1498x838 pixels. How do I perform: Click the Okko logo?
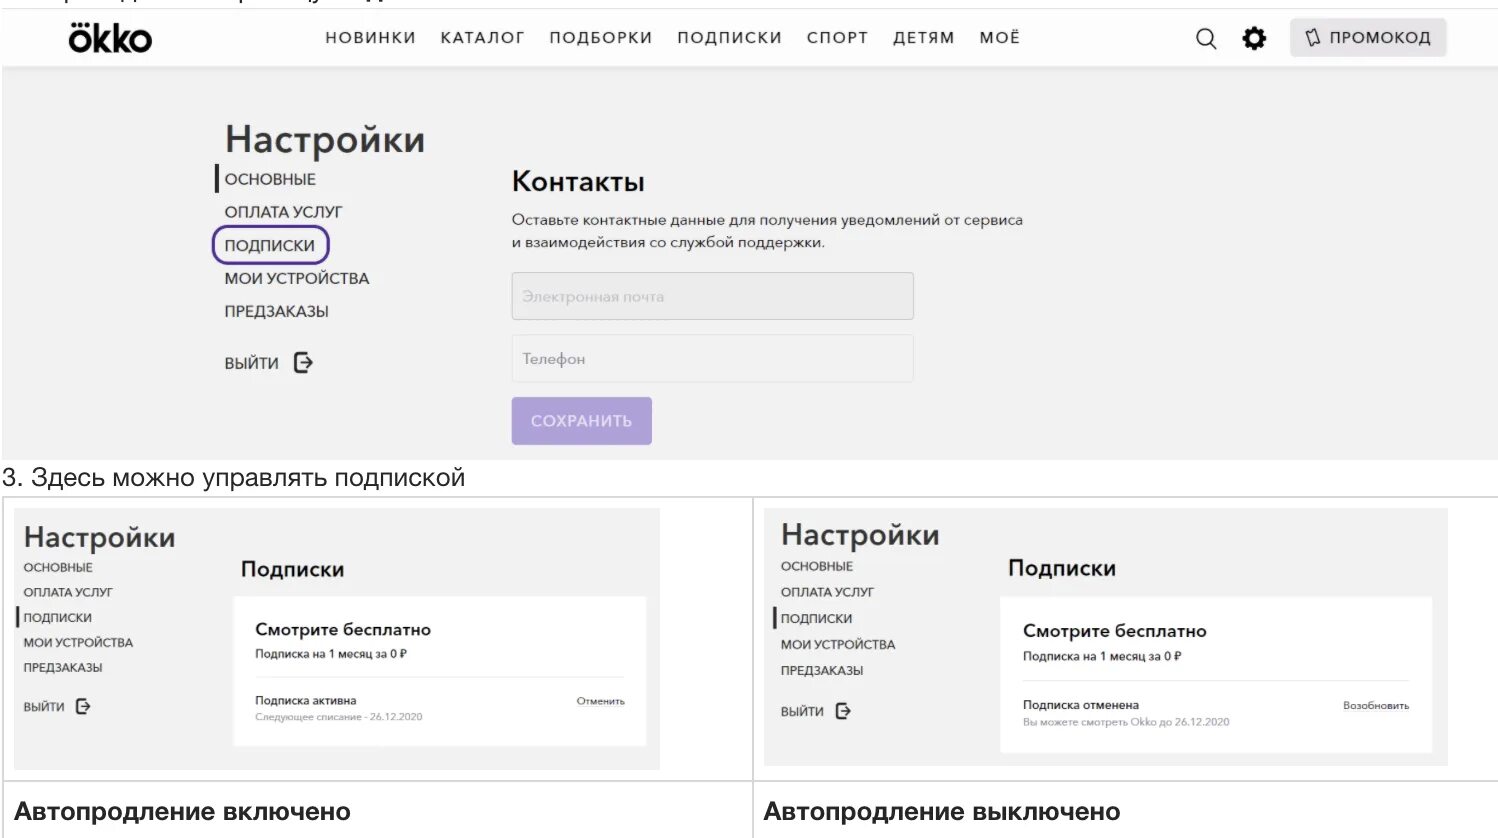click(110, 38)
